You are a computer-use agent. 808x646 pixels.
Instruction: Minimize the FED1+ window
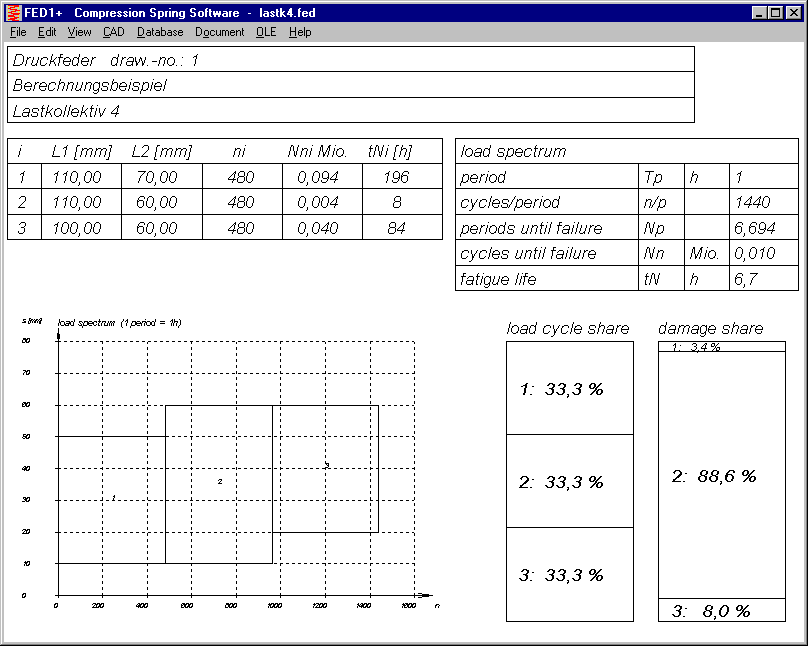(x=758, y=13)
